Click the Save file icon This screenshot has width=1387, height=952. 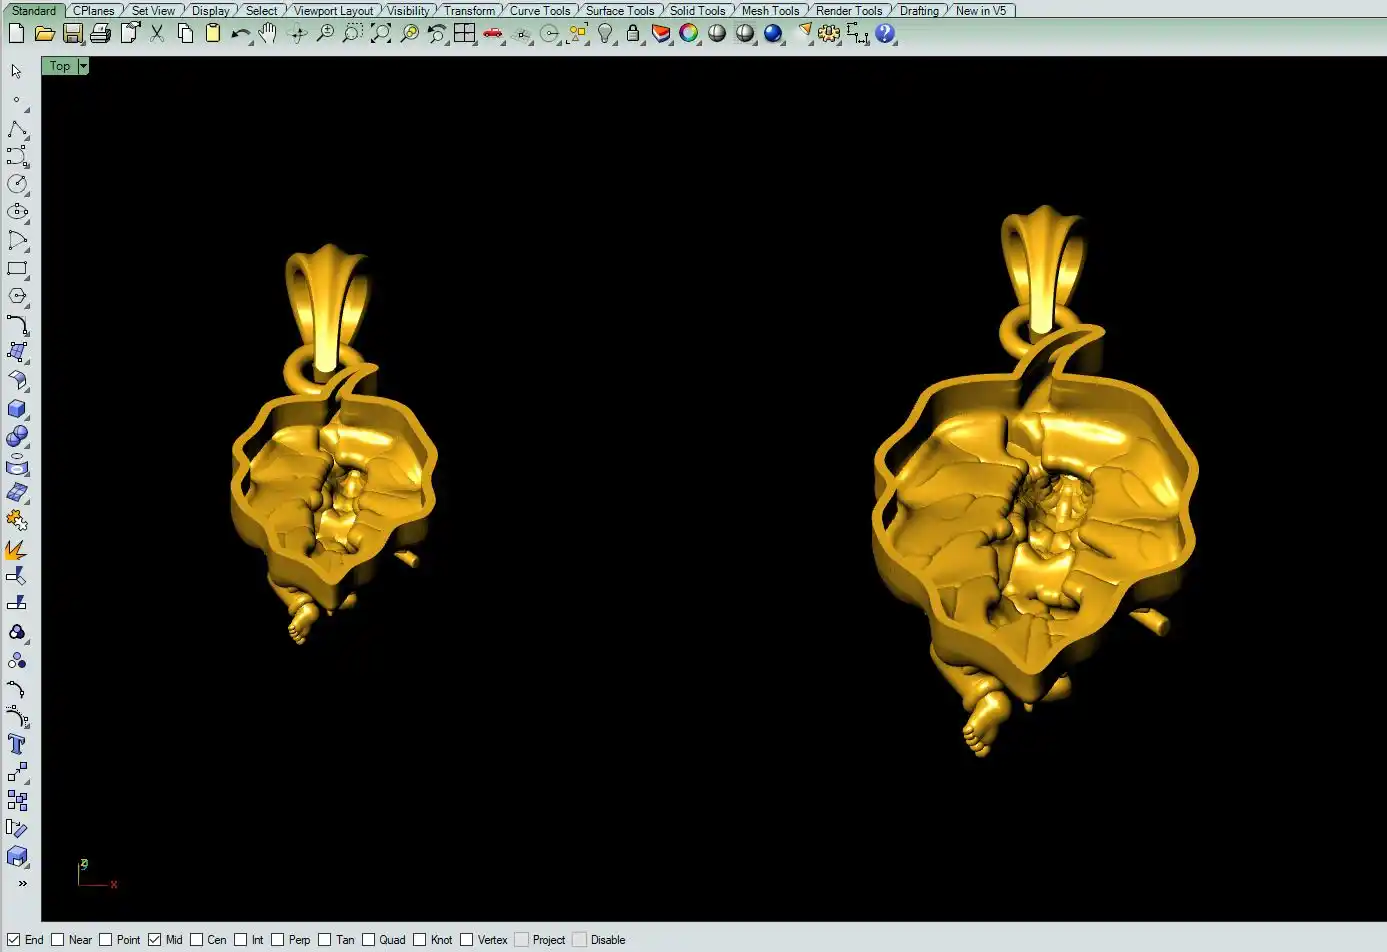[x=72, y=33]
